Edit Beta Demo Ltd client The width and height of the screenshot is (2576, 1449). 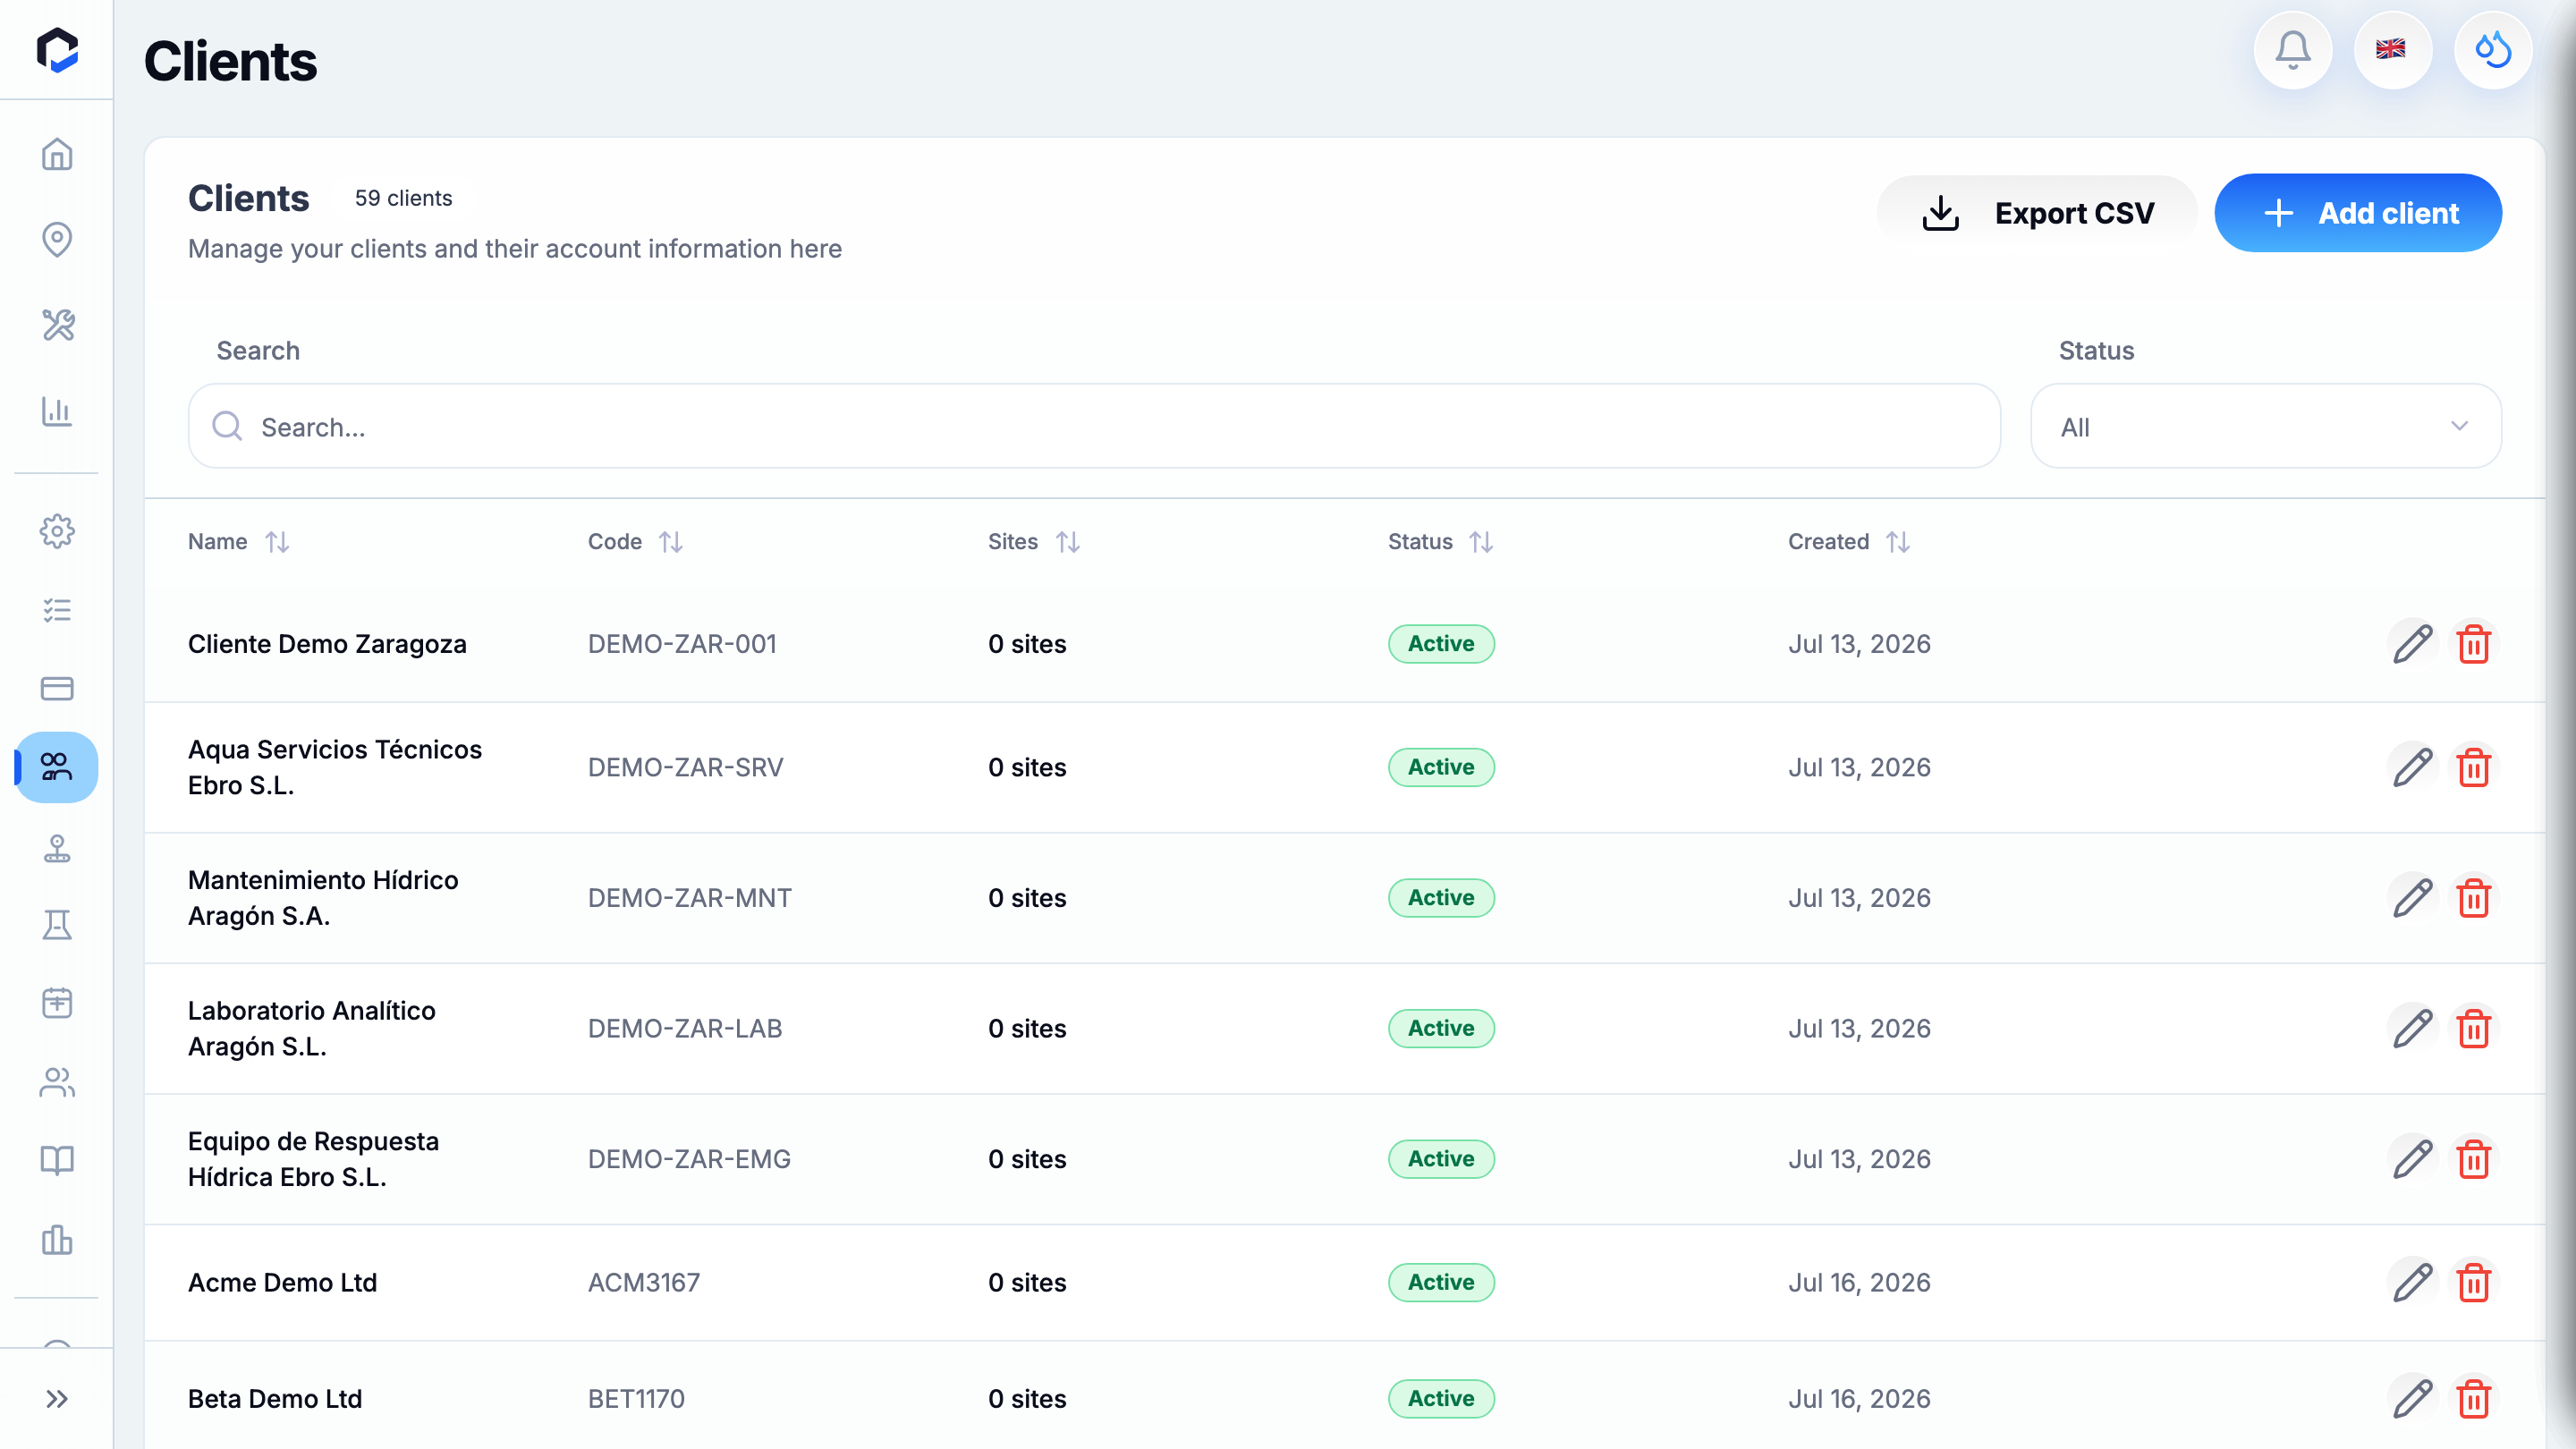2412,1398
